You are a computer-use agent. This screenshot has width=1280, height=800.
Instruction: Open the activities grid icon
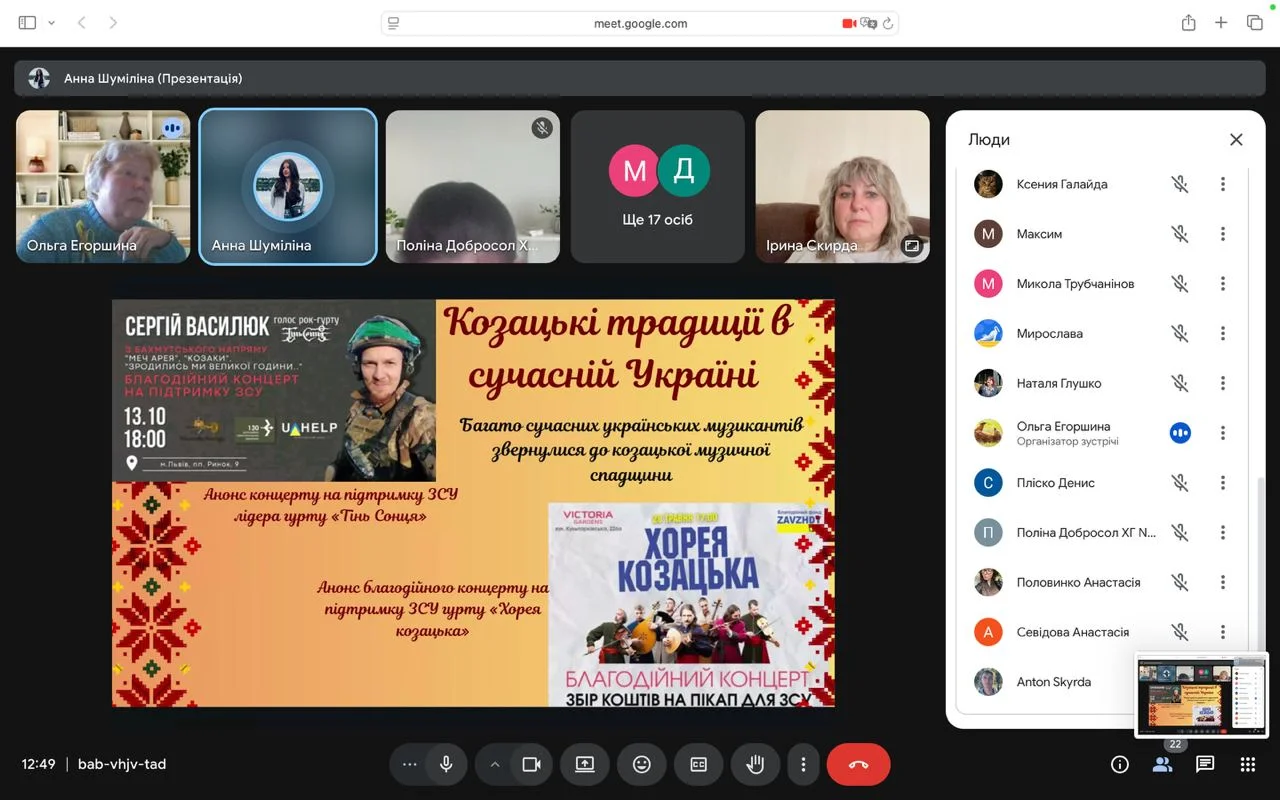click(x=1247, y=764)
